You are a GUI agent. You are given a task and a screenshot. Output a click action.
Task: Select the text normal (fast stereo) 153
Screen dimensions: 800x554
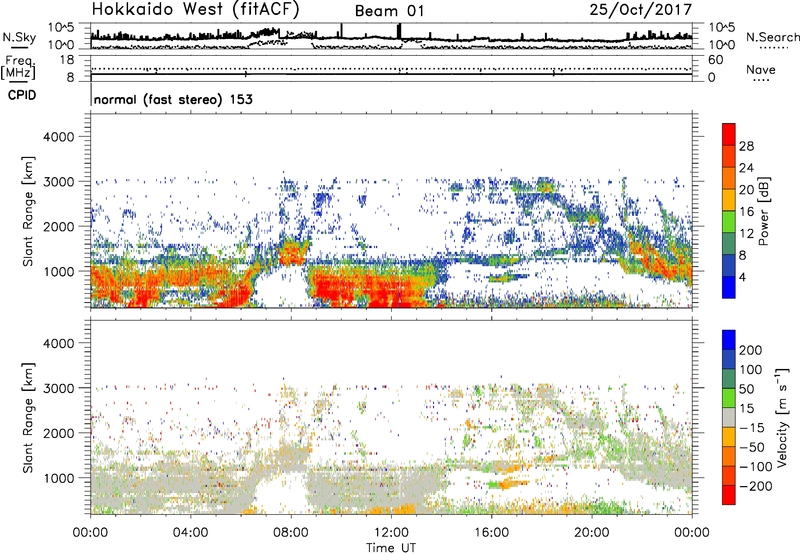click(173, 99)
